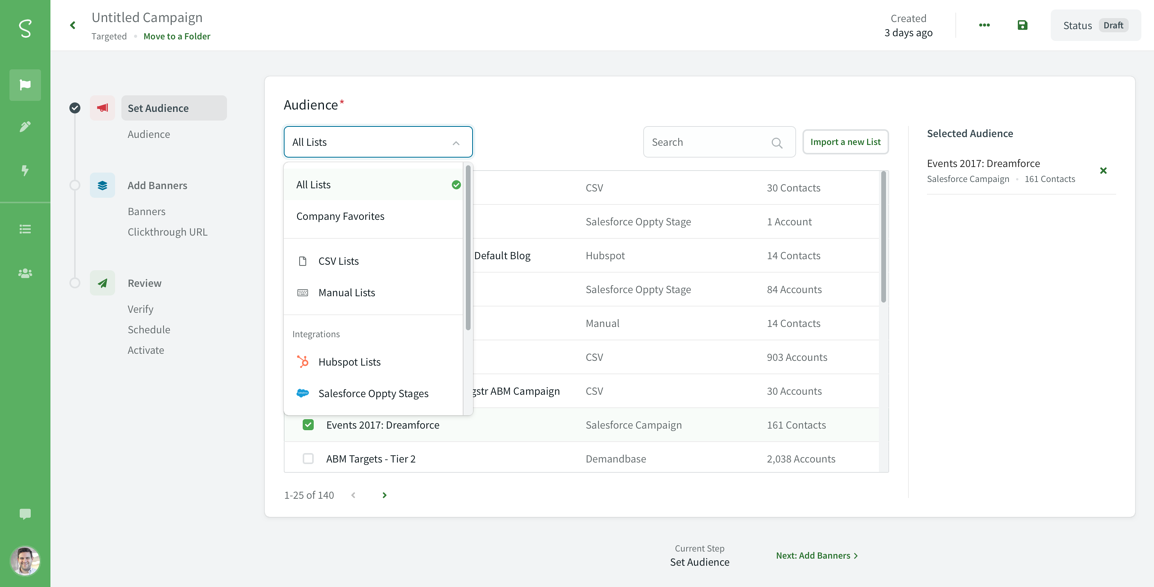Viewport: 1154px width, 587px height.
Task: Save campaign with the floppy disk icon
Action: click(1022, 25)
